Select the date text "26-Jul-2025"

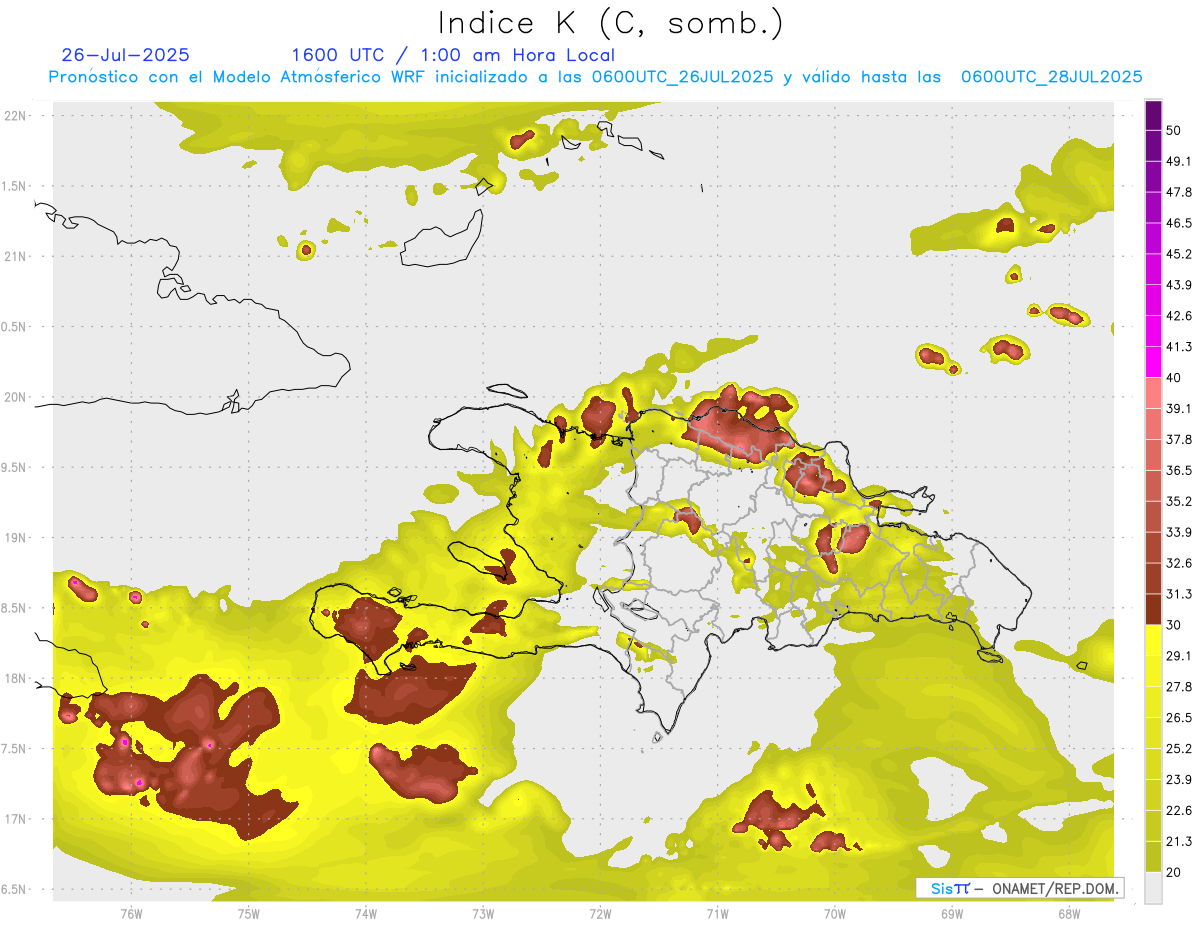pyautogui.click(x=125, y=55)
